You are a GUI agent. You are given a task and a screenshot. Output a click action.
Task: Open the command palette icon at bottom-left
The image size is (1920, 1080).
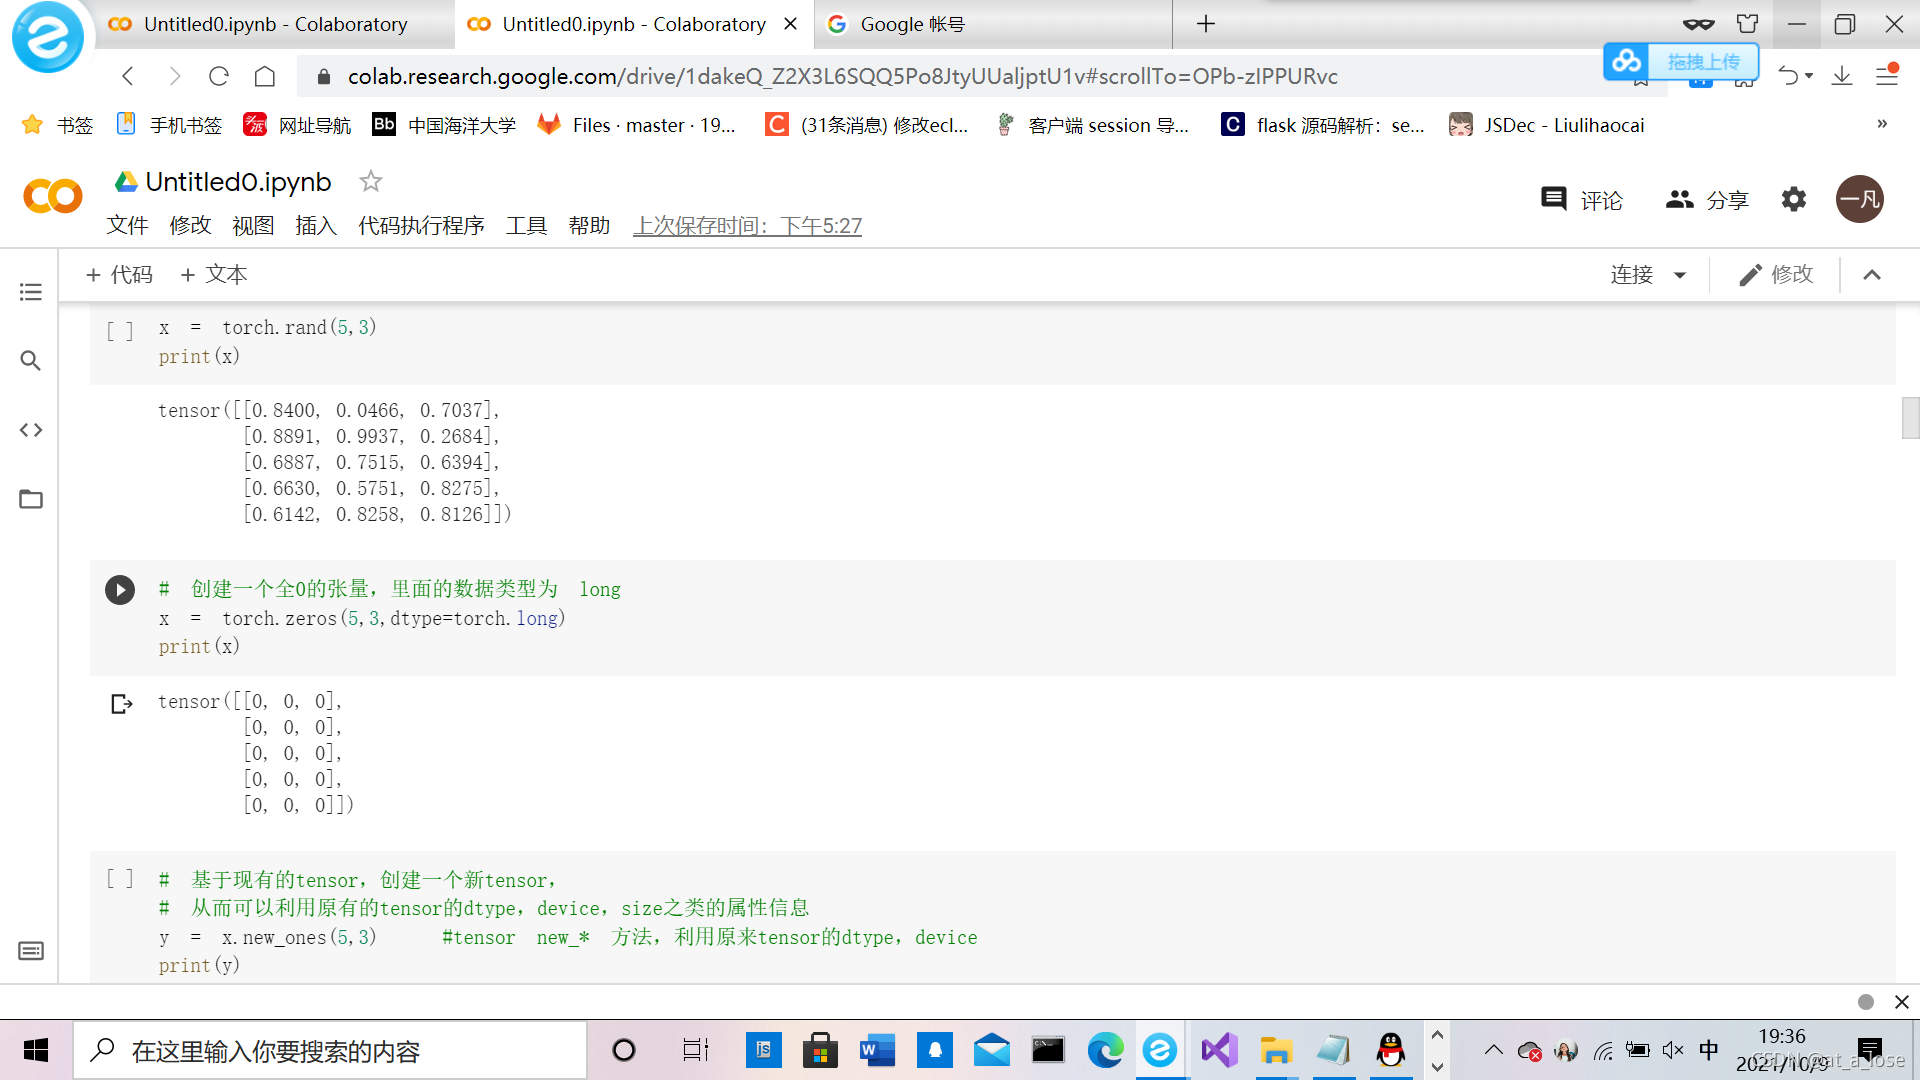point(31,951)
